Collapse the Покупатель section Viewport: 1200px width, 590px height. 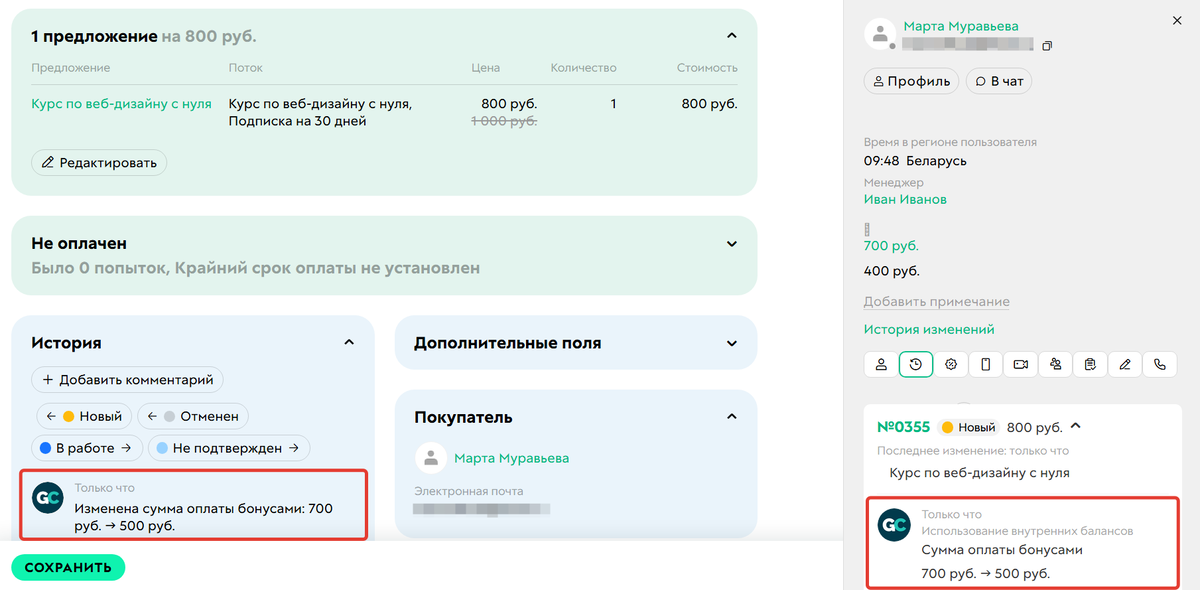pos(731,417)
